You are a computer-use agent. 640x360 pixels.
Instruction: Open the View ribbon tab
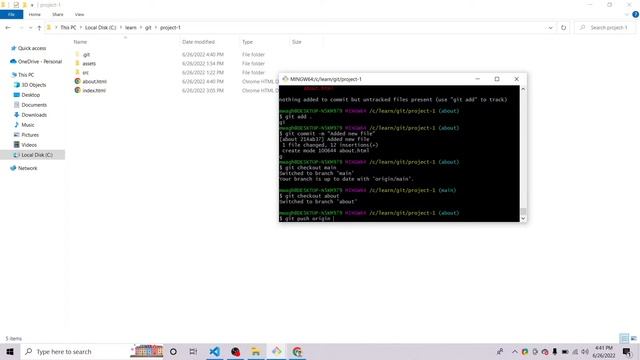pos(79,14)
